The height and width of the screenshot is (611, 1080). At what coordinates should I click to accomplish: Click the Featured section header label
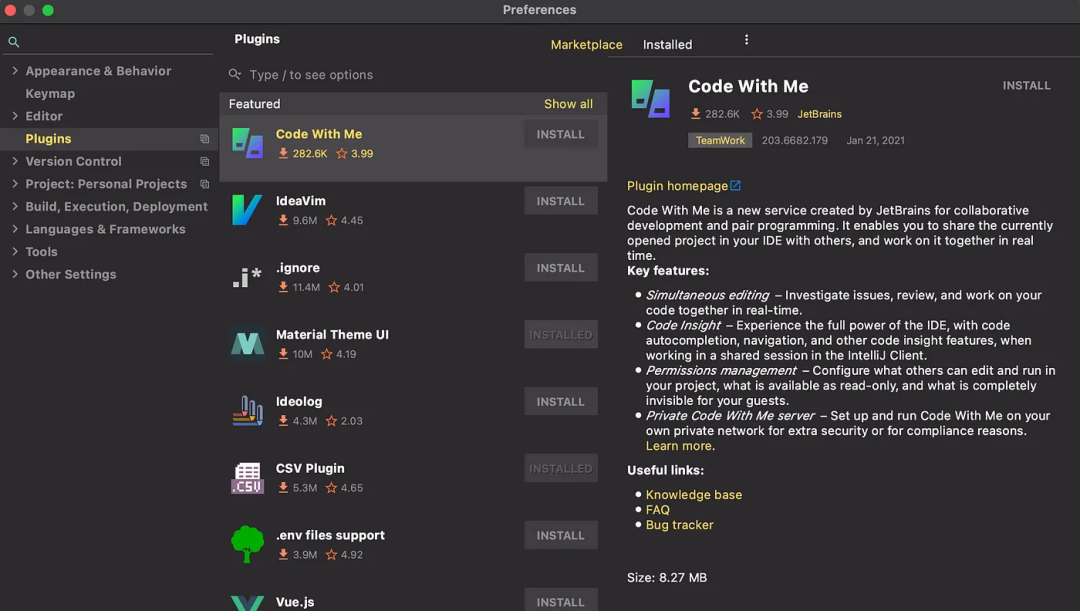[254, 104]
